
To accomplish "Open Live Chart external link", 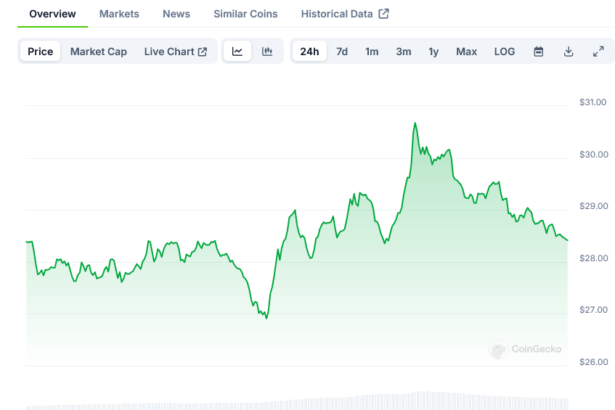I will click(175, 51).
